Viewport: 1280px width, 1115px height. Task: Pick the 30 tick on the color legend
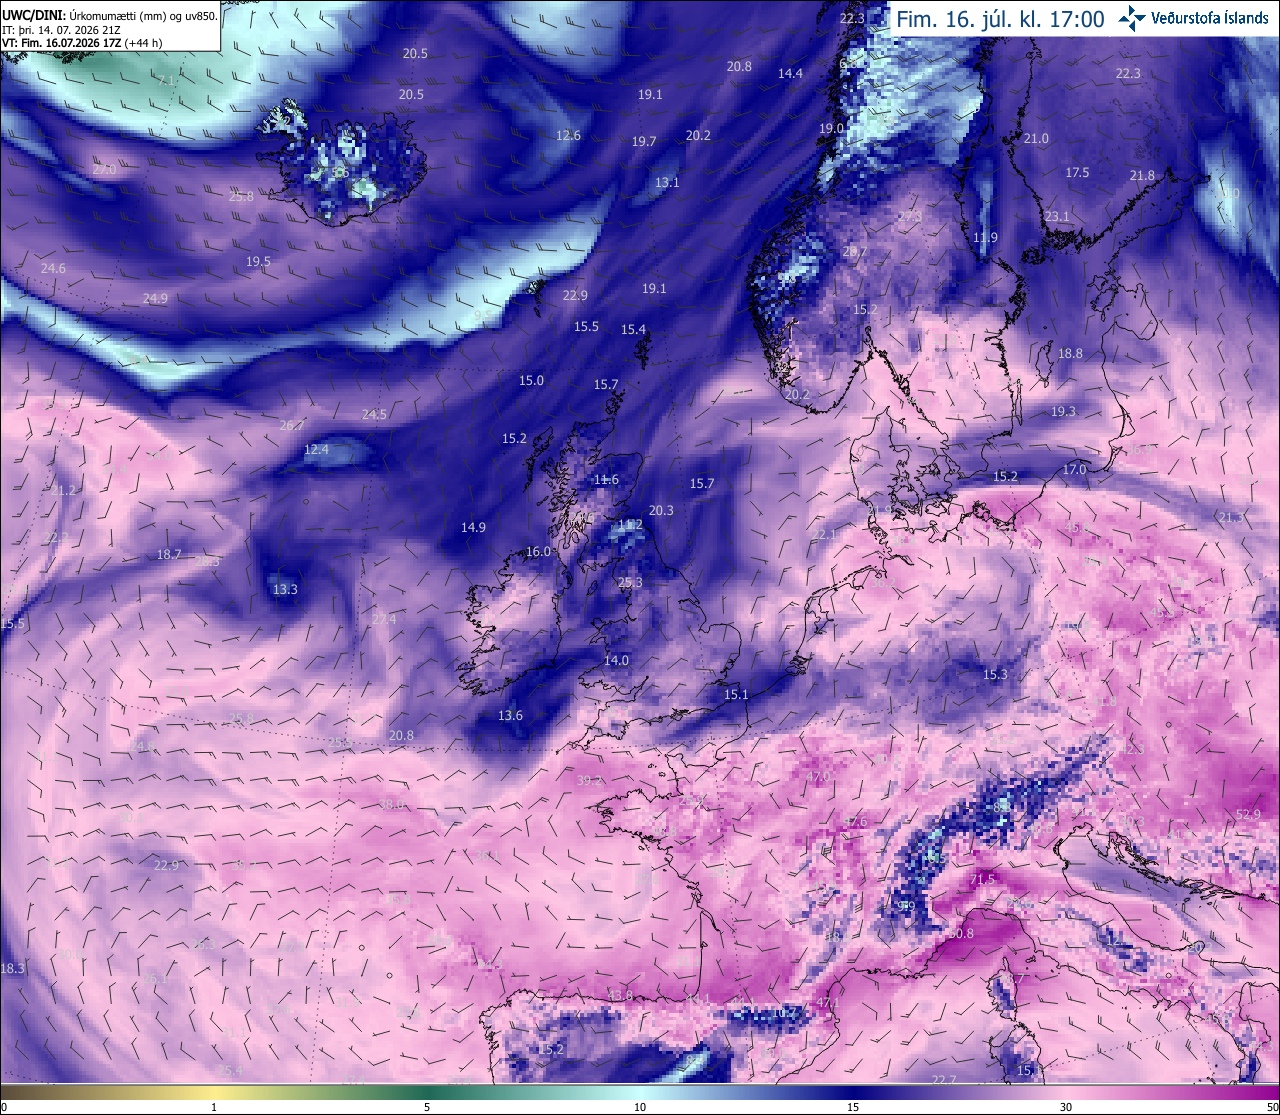point(1066,1107)
